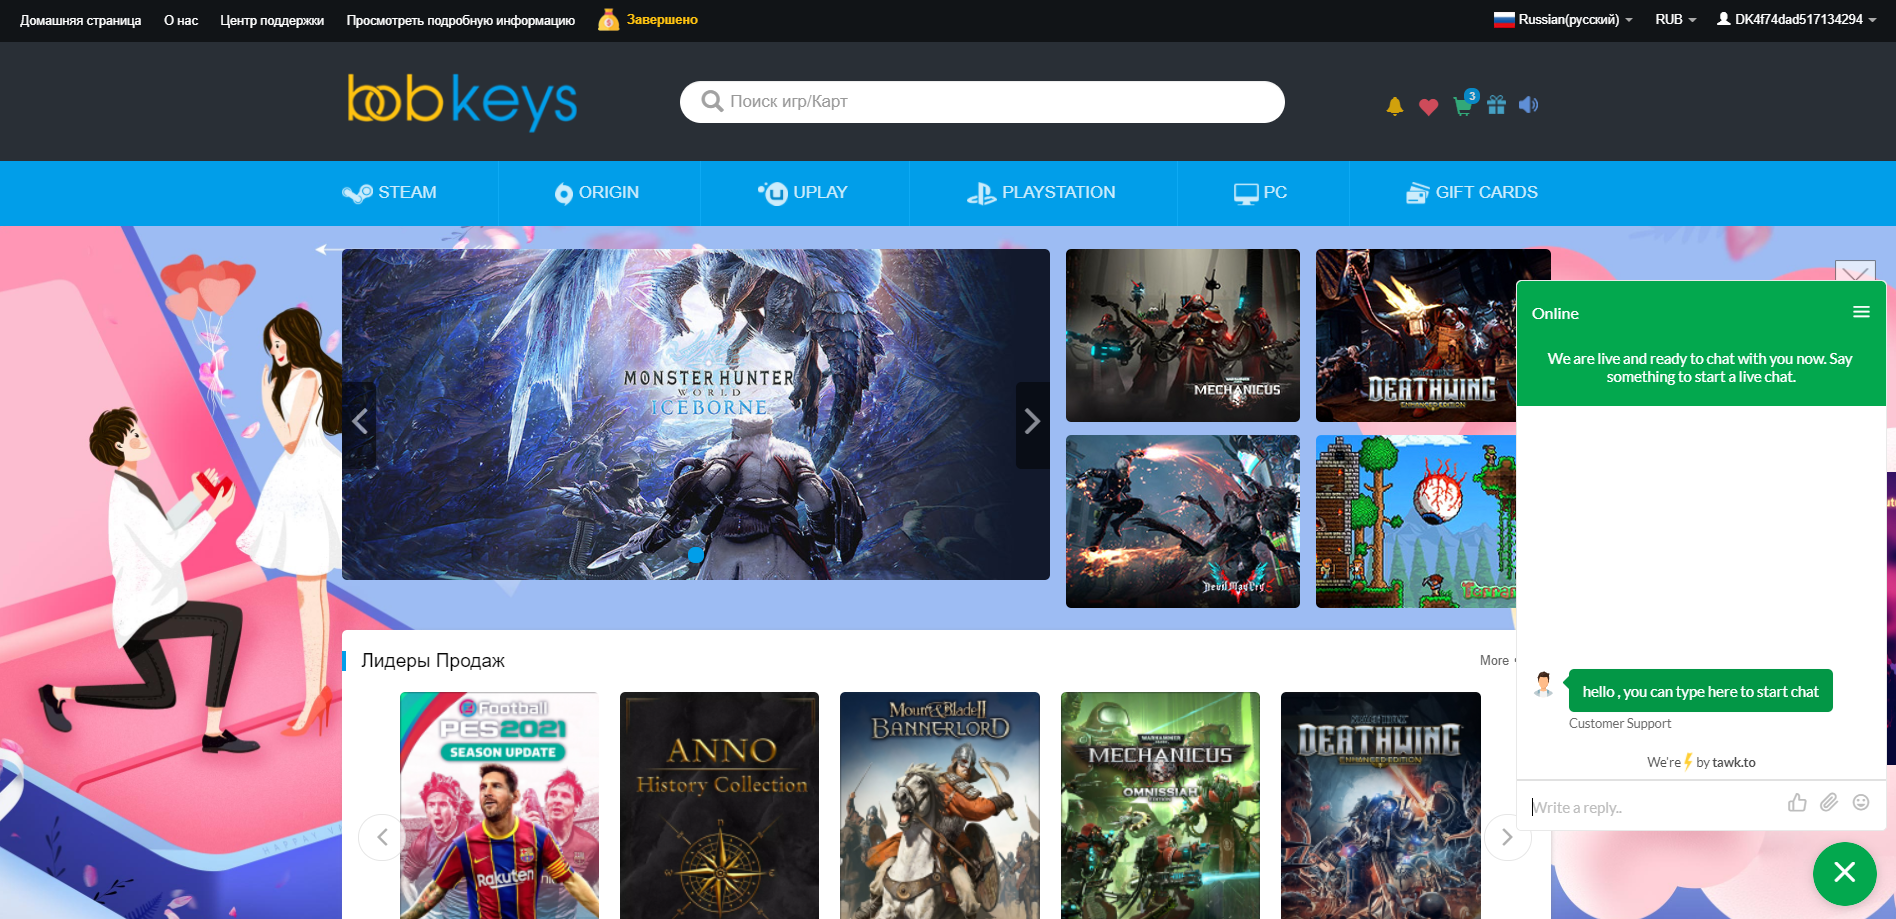Click the Лидеры Продаж heading
This screenshot has height=919, width=1896.
[x=433, y=661]
